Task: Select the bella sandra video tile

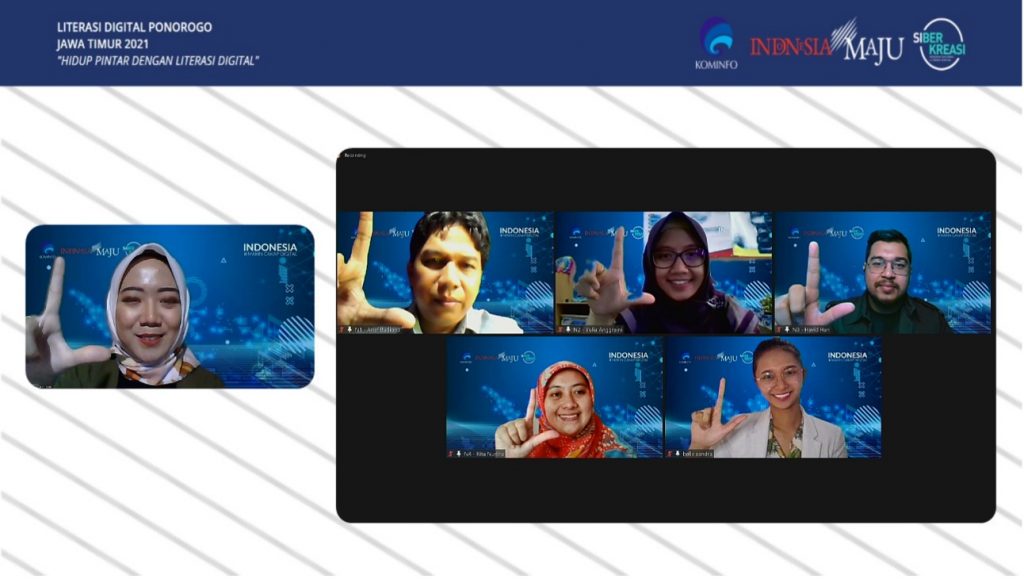Action: (773, 397)
